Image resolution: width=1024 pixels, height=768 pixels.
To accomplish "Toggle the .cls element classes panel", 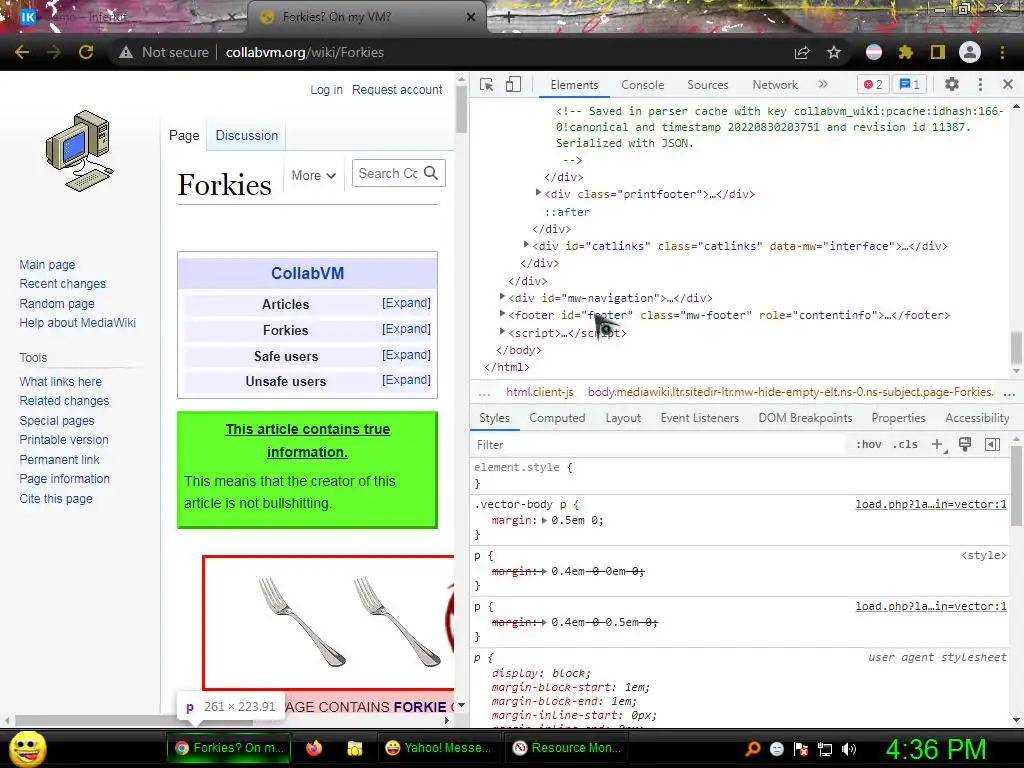I will (905, 445).
